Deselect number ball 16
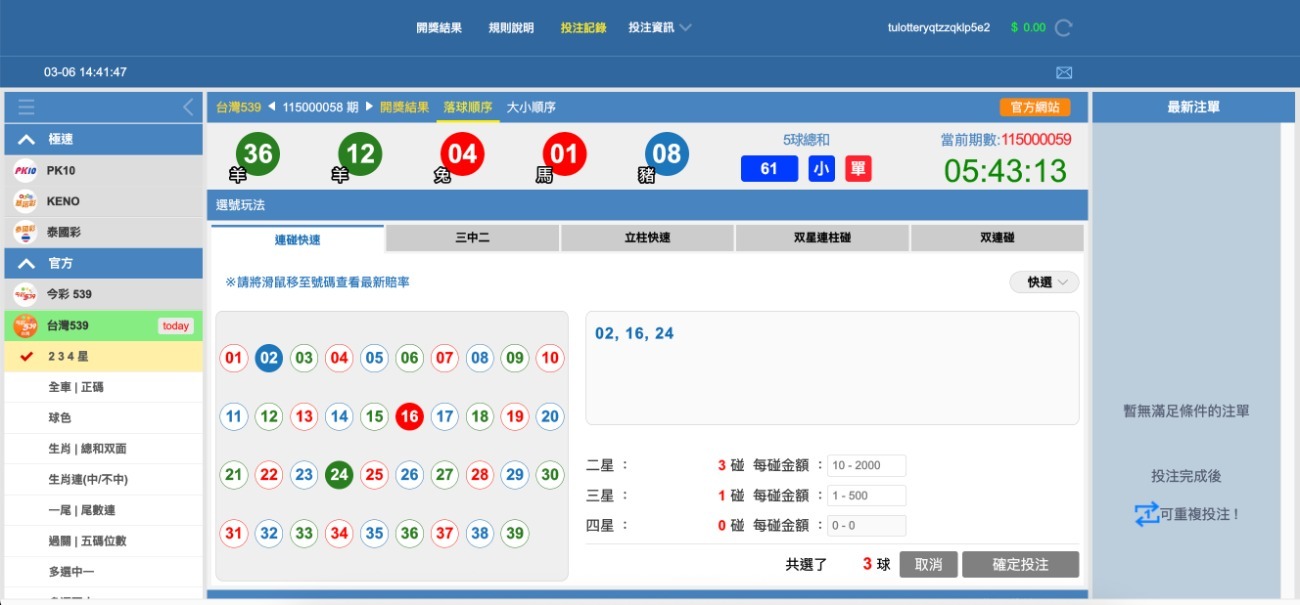Screen dimensions: 1300x605 pyautogui.click(x=408, y=417)
